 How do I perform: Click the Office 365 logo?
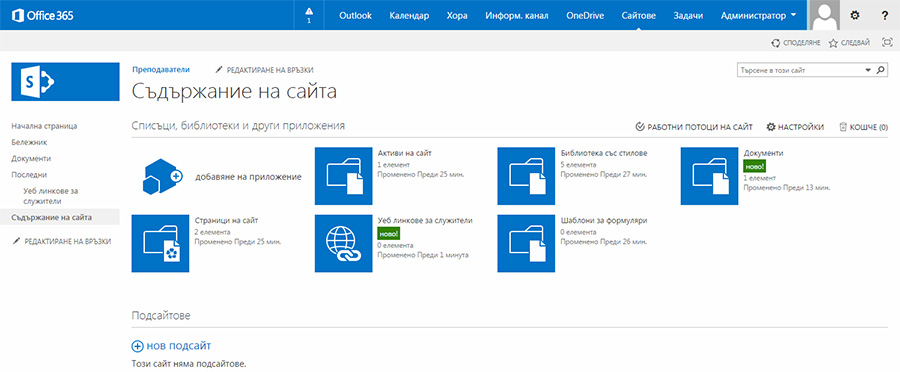coord(42,16)
